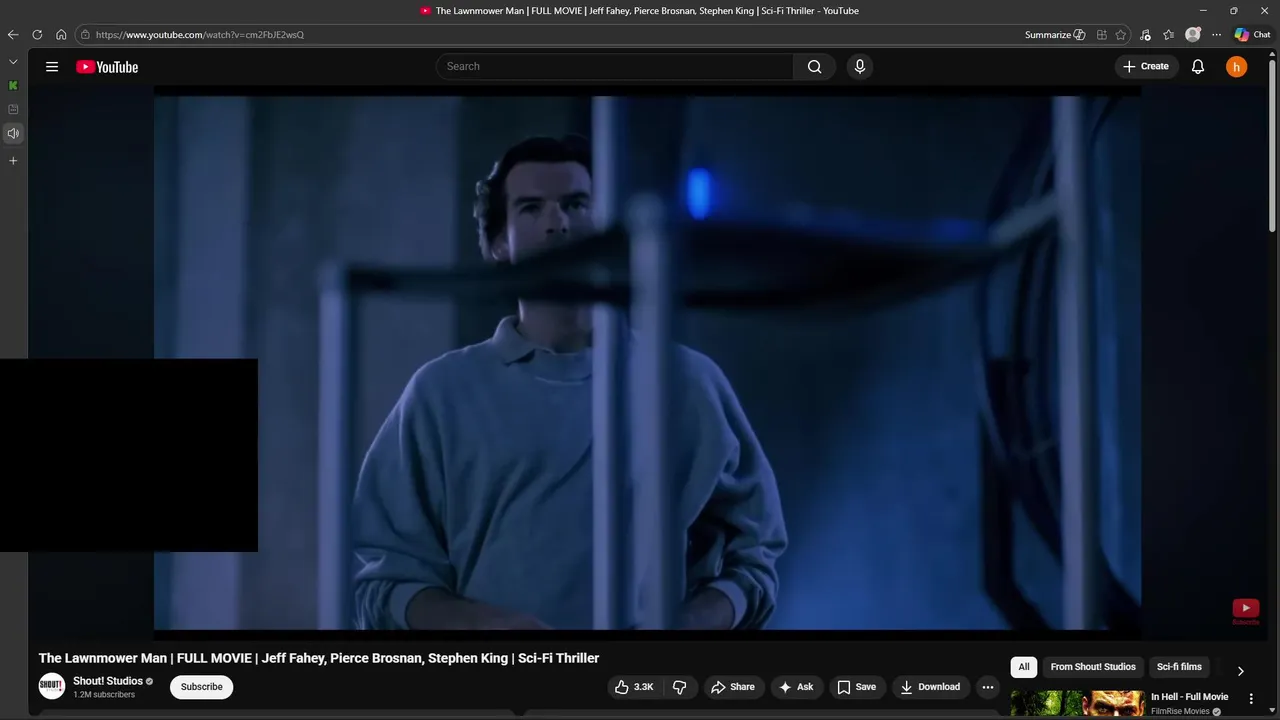Select the YouTube URL in the address bar

pos(200,34)
